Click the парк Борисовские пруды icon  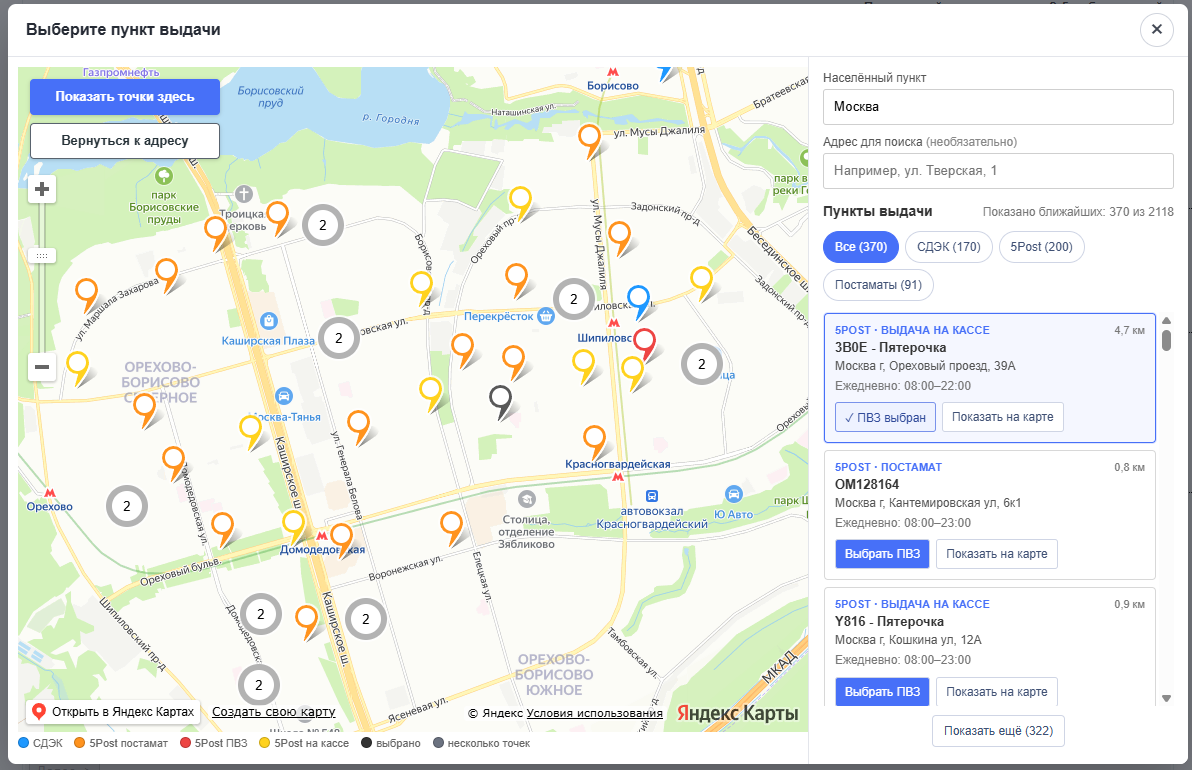(x=163, y=176)
